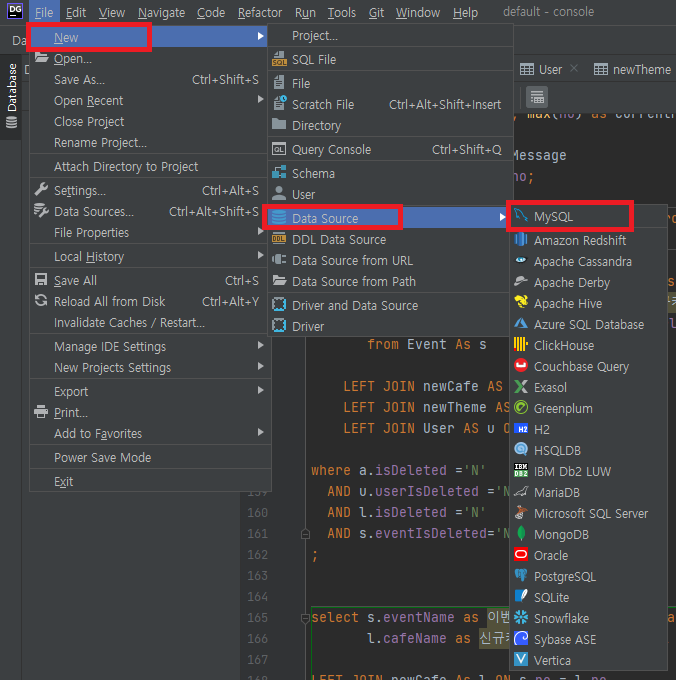Choose SQL File in New submenu
The height and width of the screenshot is (680, 676).
point(389,59)
